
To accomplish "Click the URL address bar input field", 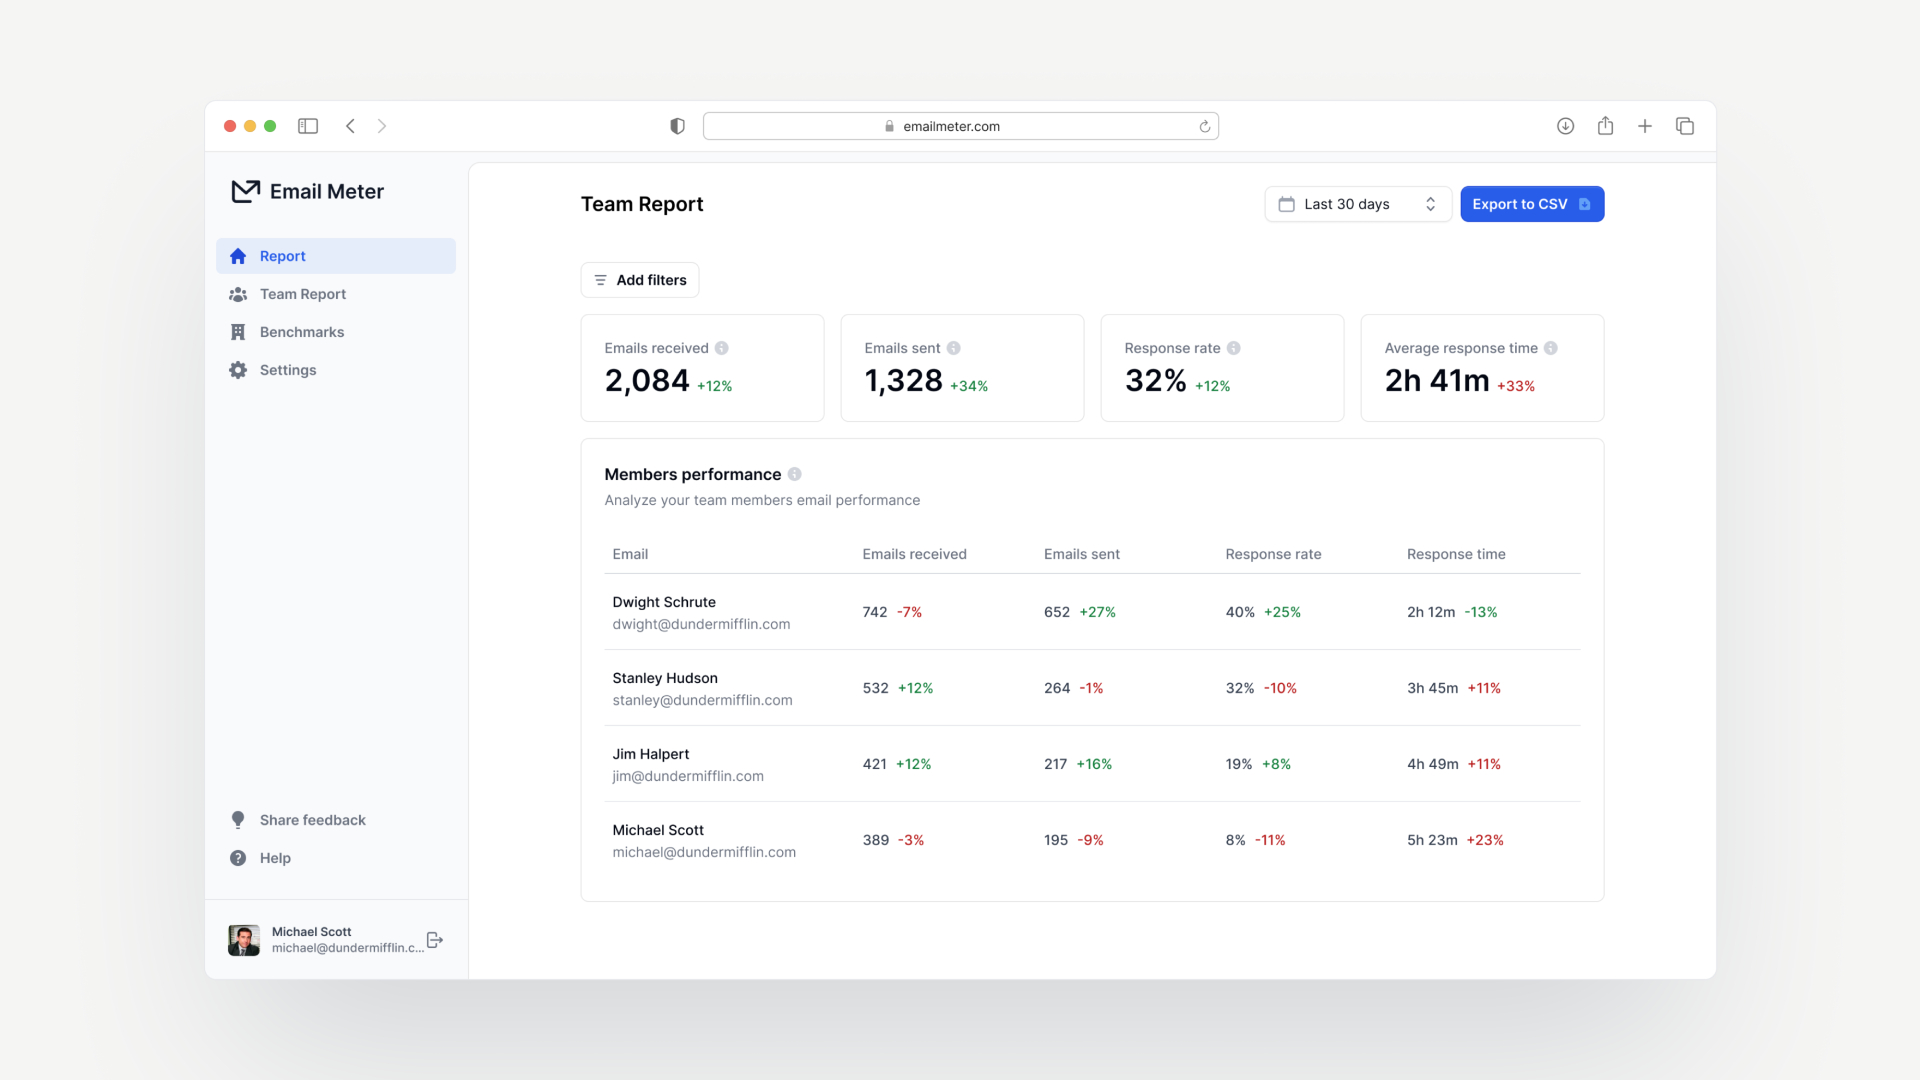I will click(960, 125).
